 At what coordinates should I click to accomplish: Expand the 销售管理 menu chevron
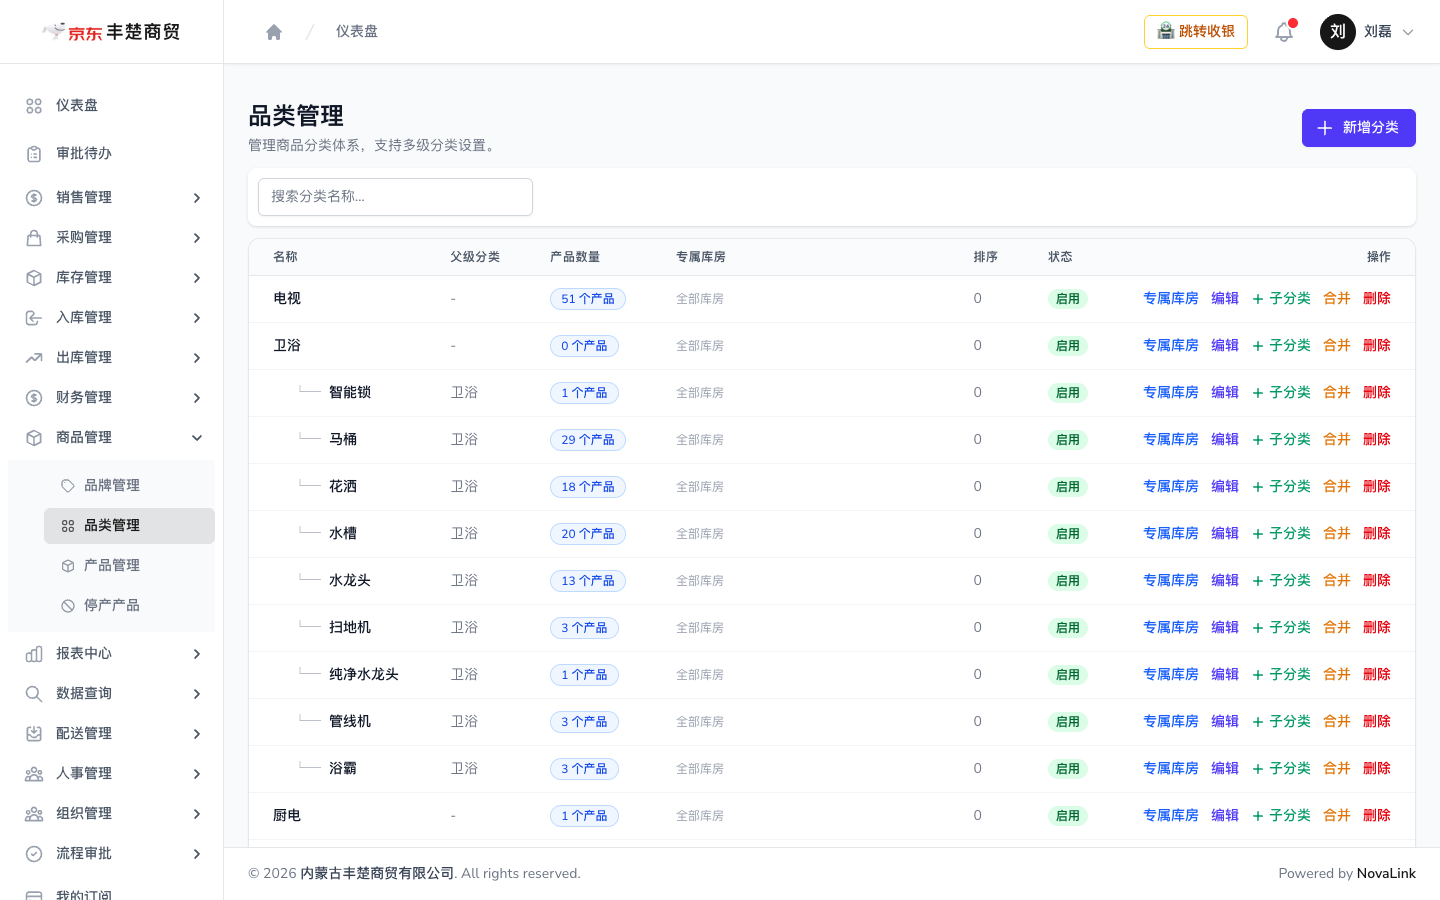click(x=197, y=198)
